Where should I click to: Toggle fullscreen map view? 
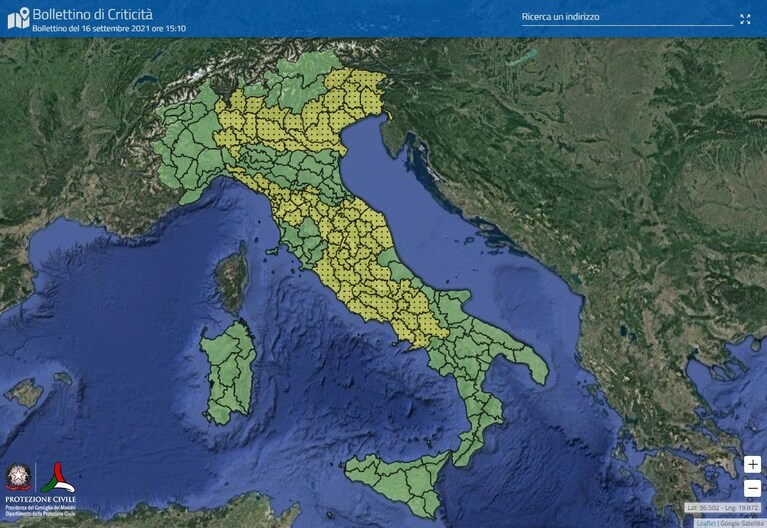(x=745, y=19)
